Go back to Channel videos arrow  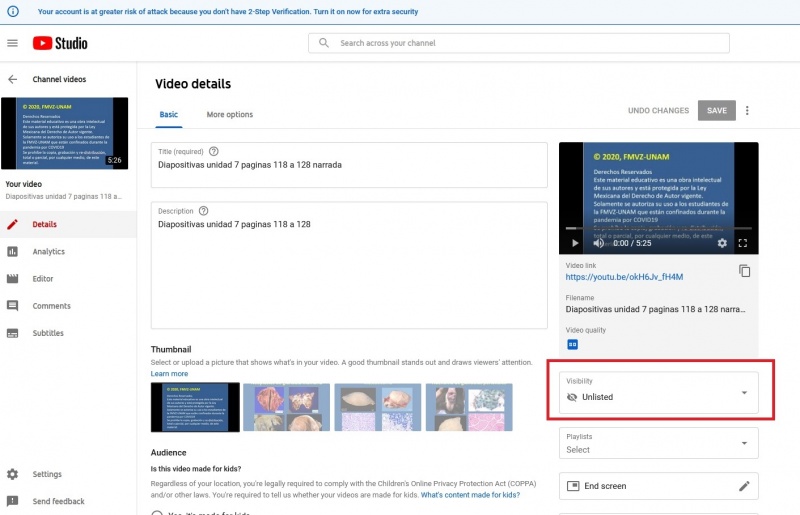tap(12, 79)
